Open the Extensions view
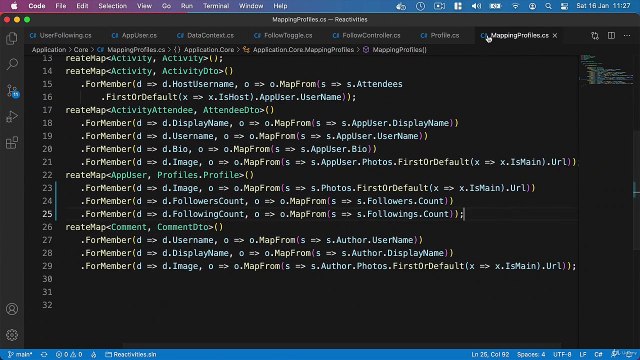 [x=12, y=143]
